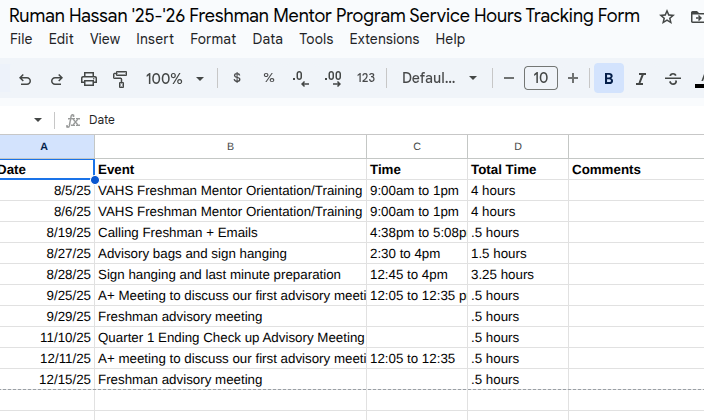Apply percent format to the cell
This screenshot has width=704, height=420.
tap(269, 79)
